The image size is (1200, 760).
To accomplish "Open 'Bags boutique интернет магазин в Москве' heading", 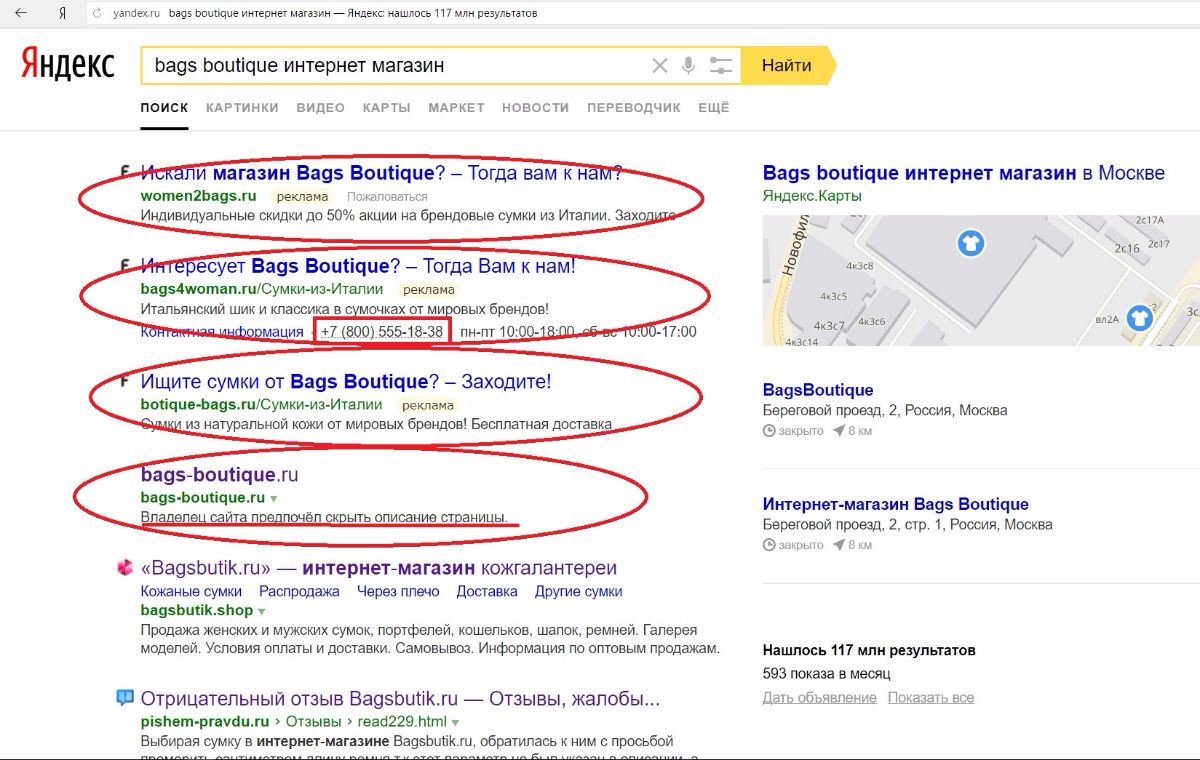I will click(964, 173).
